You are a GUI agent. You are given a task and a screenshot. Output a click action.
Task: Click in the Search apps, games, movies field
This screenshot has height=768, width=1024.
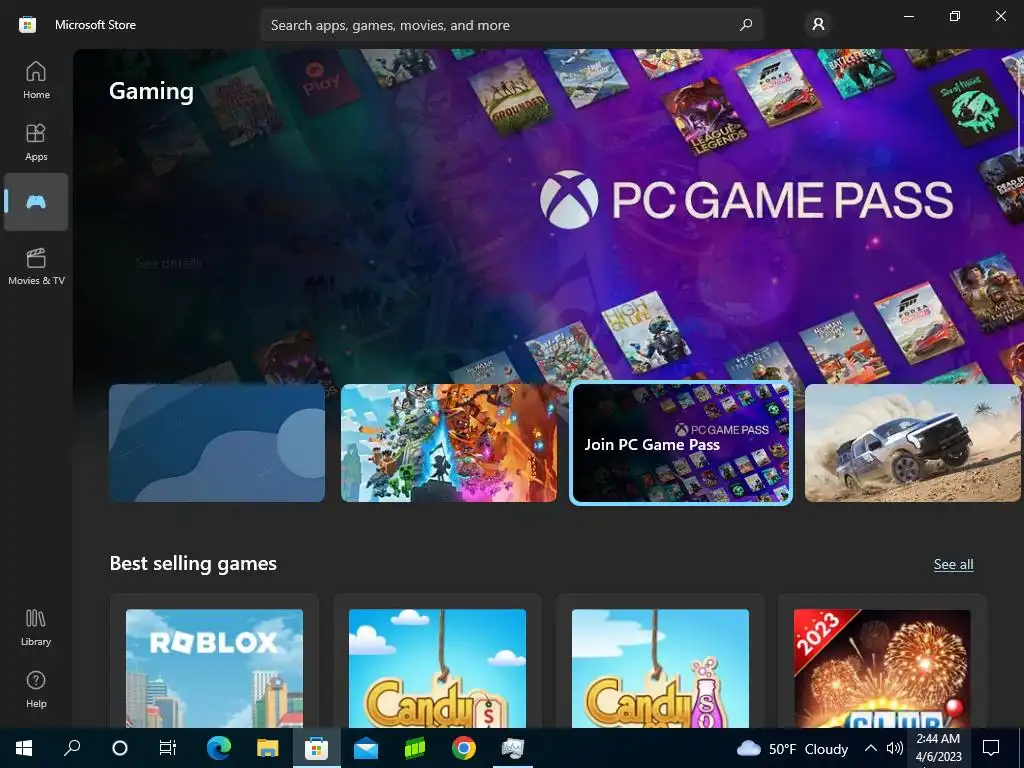511,25
